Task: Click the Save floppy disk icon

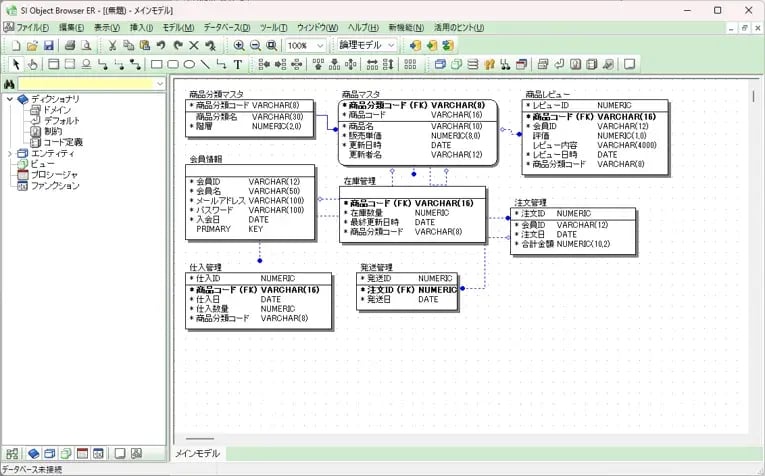Action: pyautogui.click(x=48, y=46)
